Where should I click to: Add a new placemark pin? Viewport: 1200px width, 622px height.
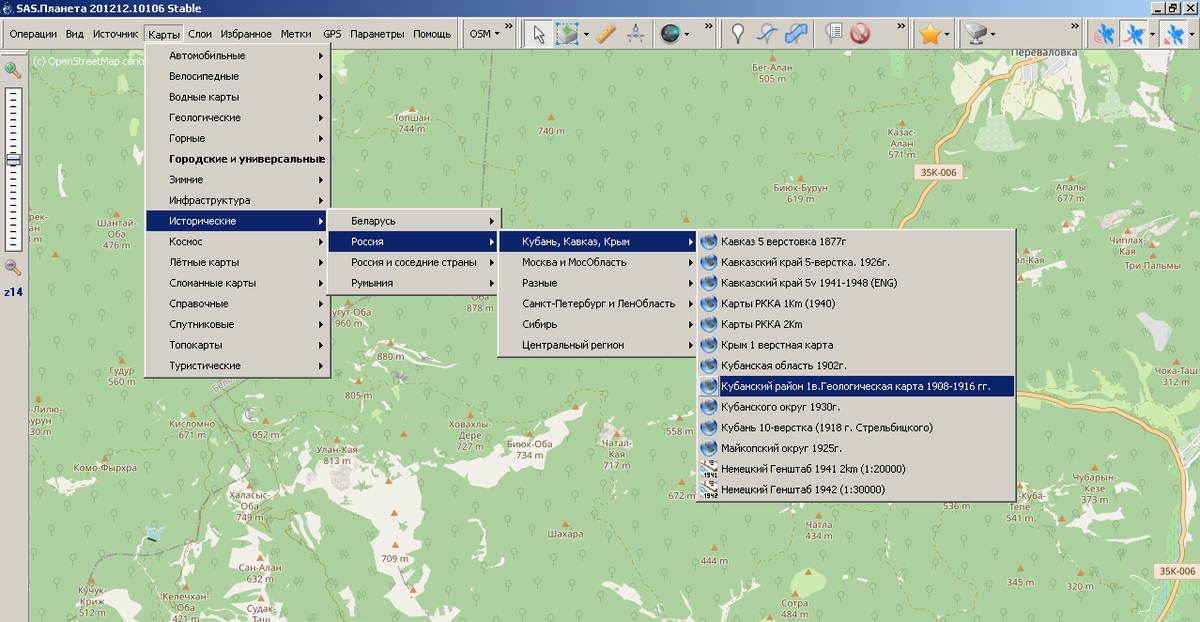pos(738,34)
